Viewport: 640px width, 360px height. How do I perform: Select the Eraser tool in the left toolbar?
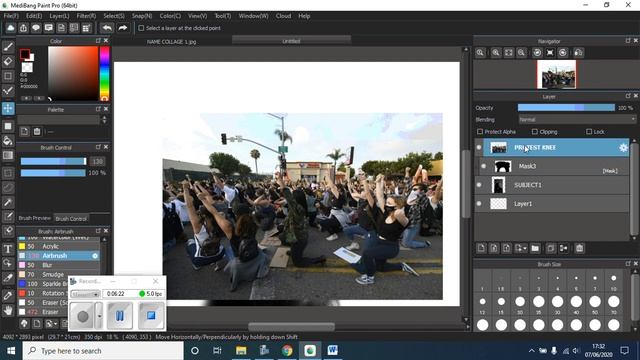tap(8, 61)
